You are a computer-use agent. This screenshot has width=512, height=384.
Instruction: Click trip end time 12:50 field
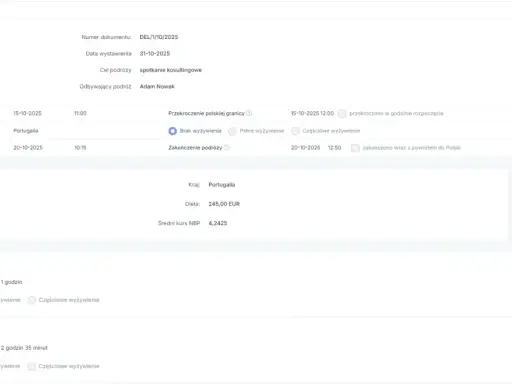334,148
